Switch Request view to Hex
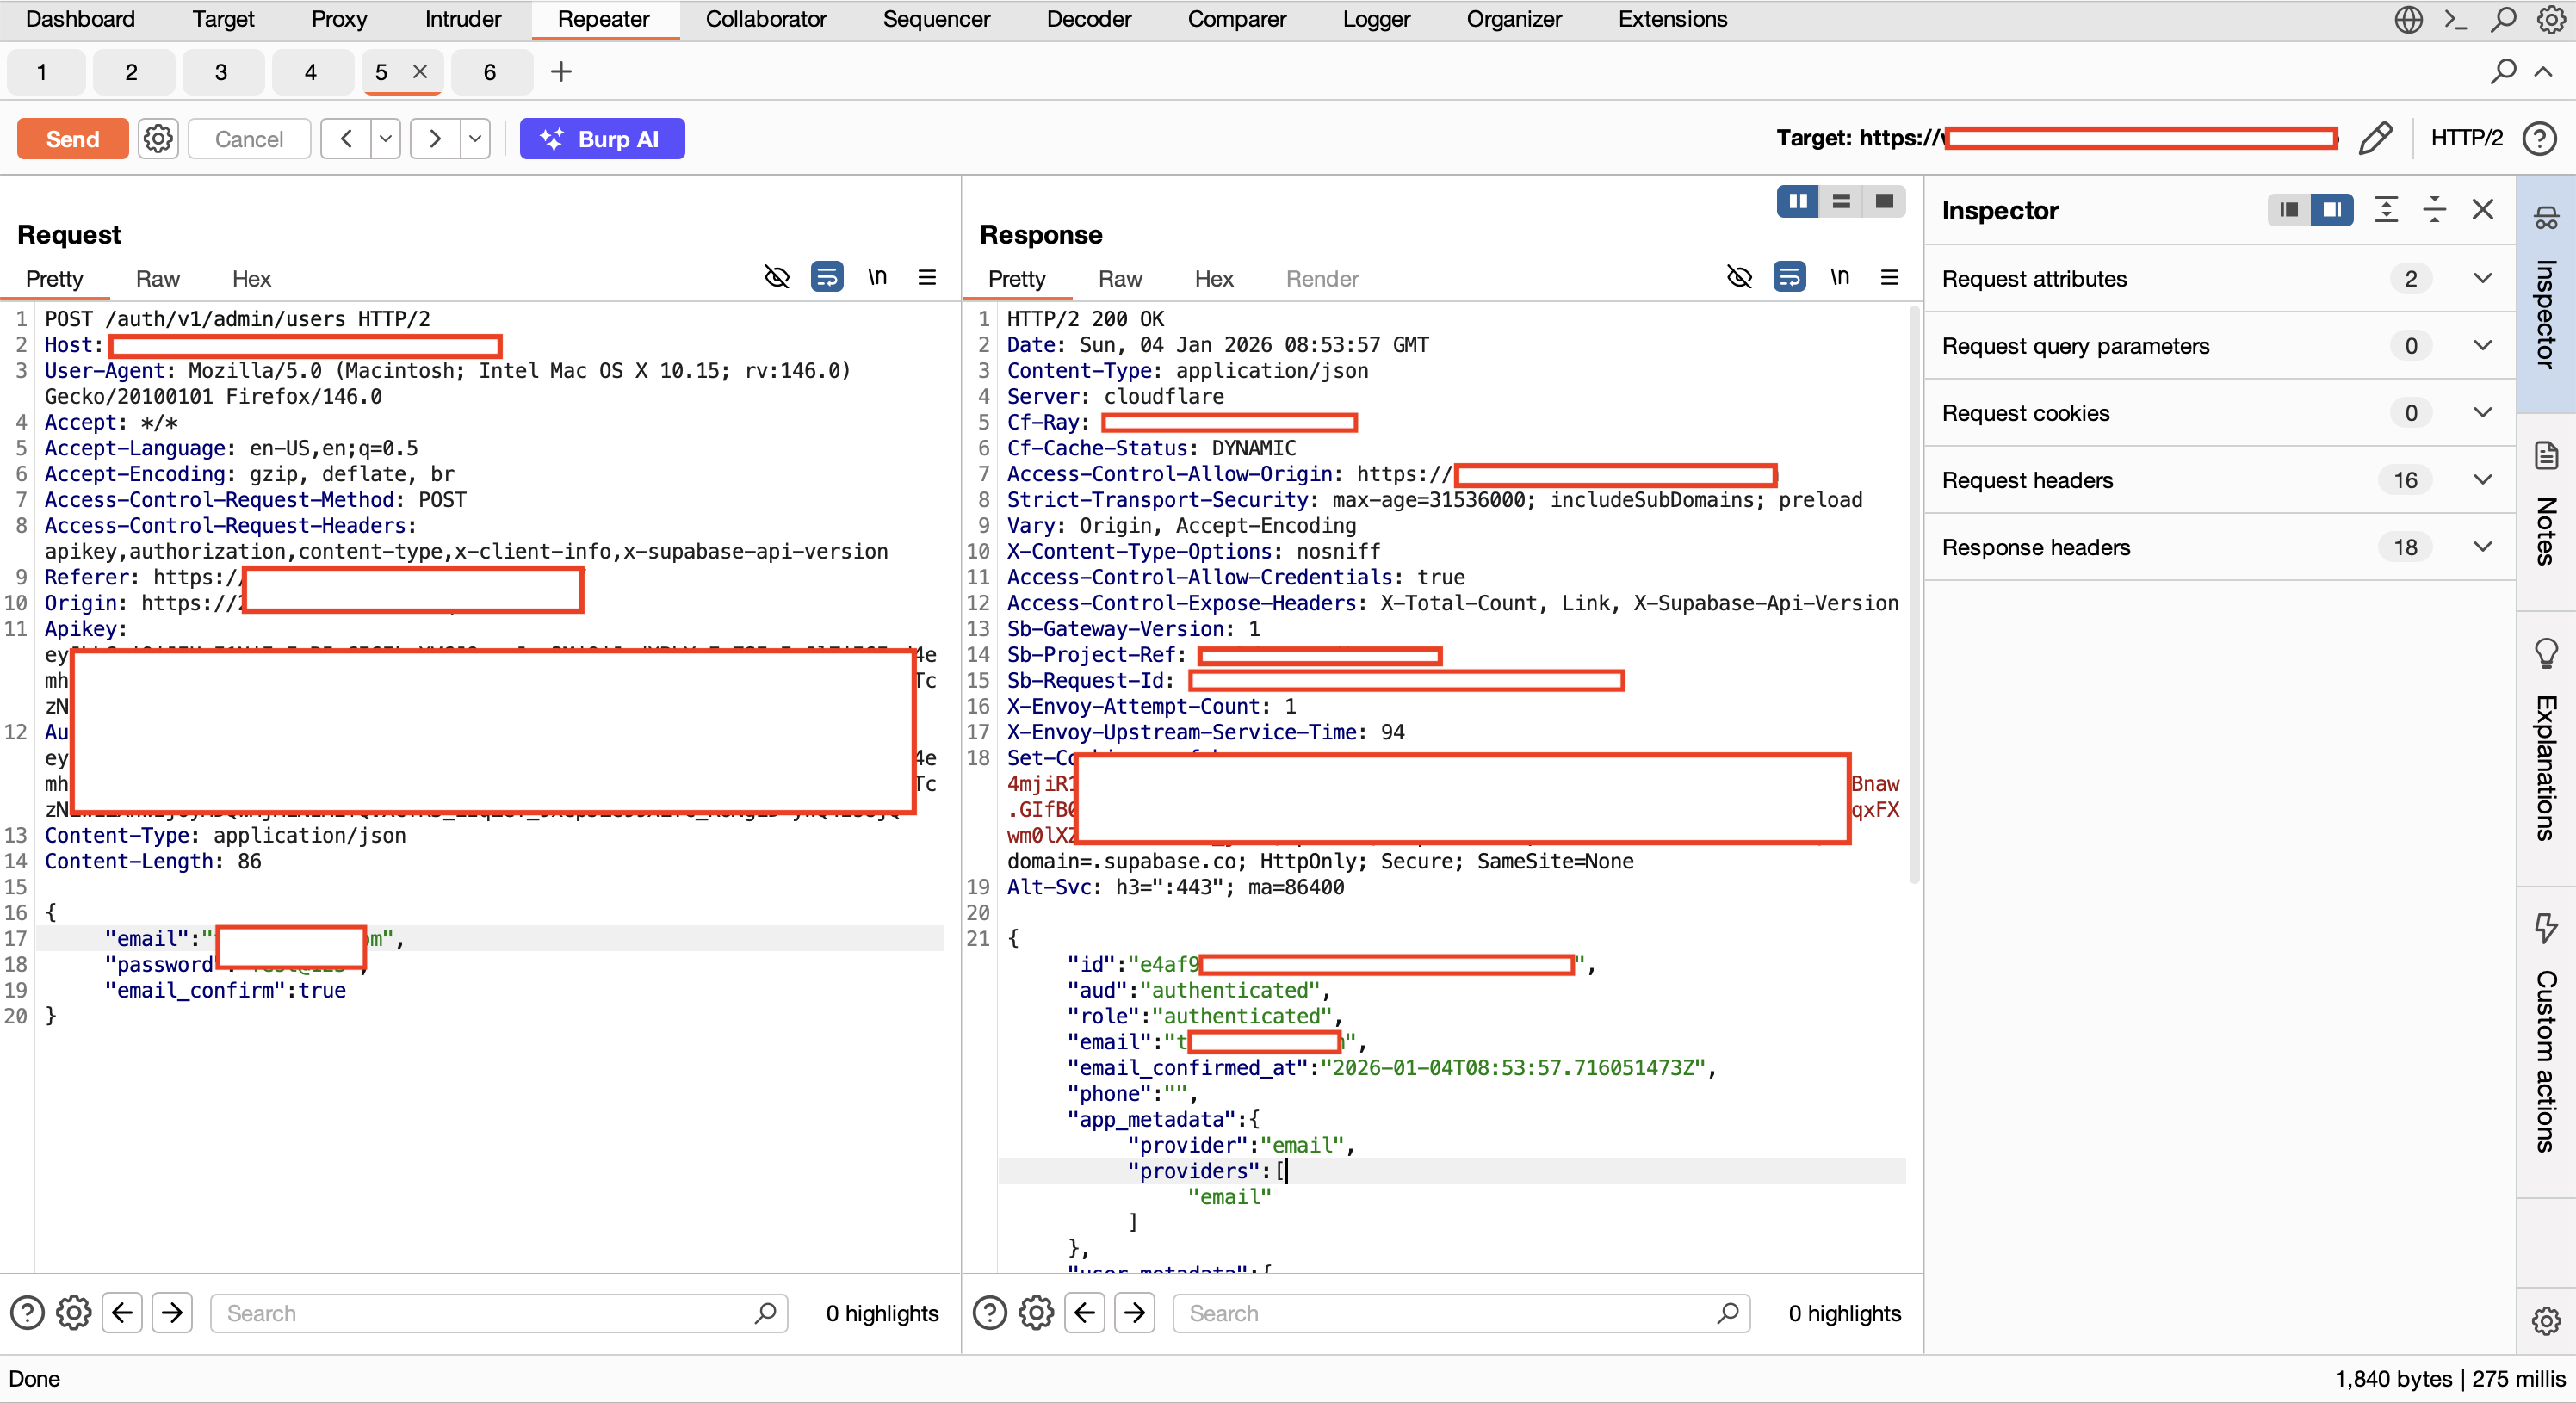 [x=252, y=279]
